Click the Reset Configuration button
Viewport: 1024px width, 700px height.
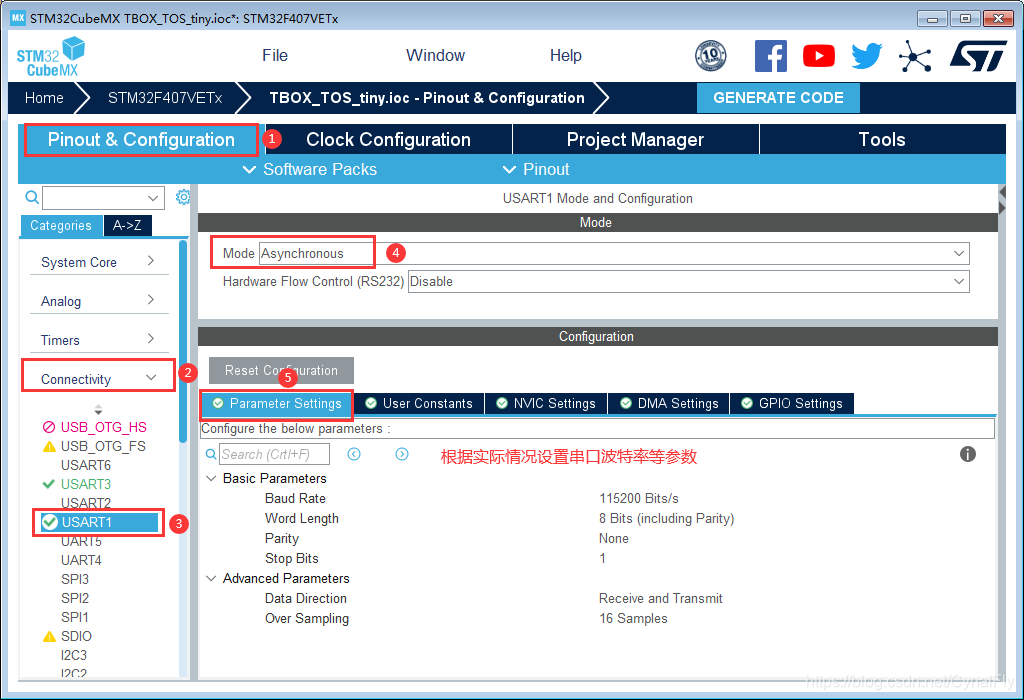pyautogui.click(x=281, y=370)
